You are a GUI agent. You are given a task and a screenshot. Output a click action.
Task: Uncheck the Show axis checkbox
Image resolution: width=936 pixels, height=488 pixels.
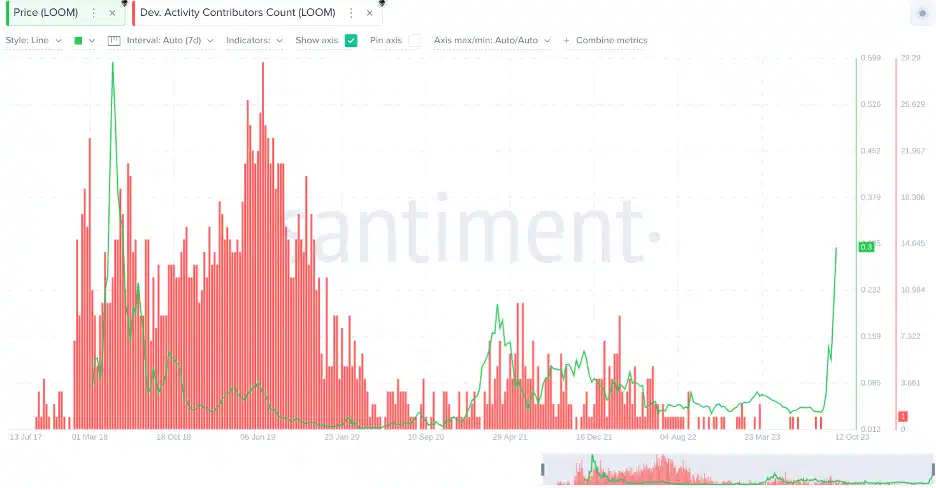(351, 41)
